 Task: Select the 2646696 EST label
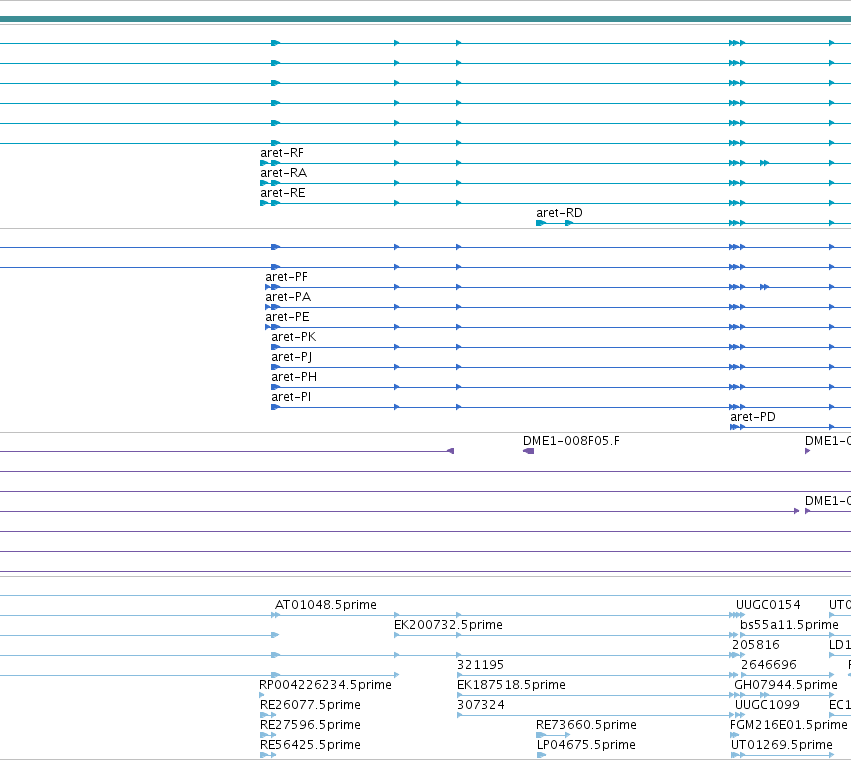point(769,665)
